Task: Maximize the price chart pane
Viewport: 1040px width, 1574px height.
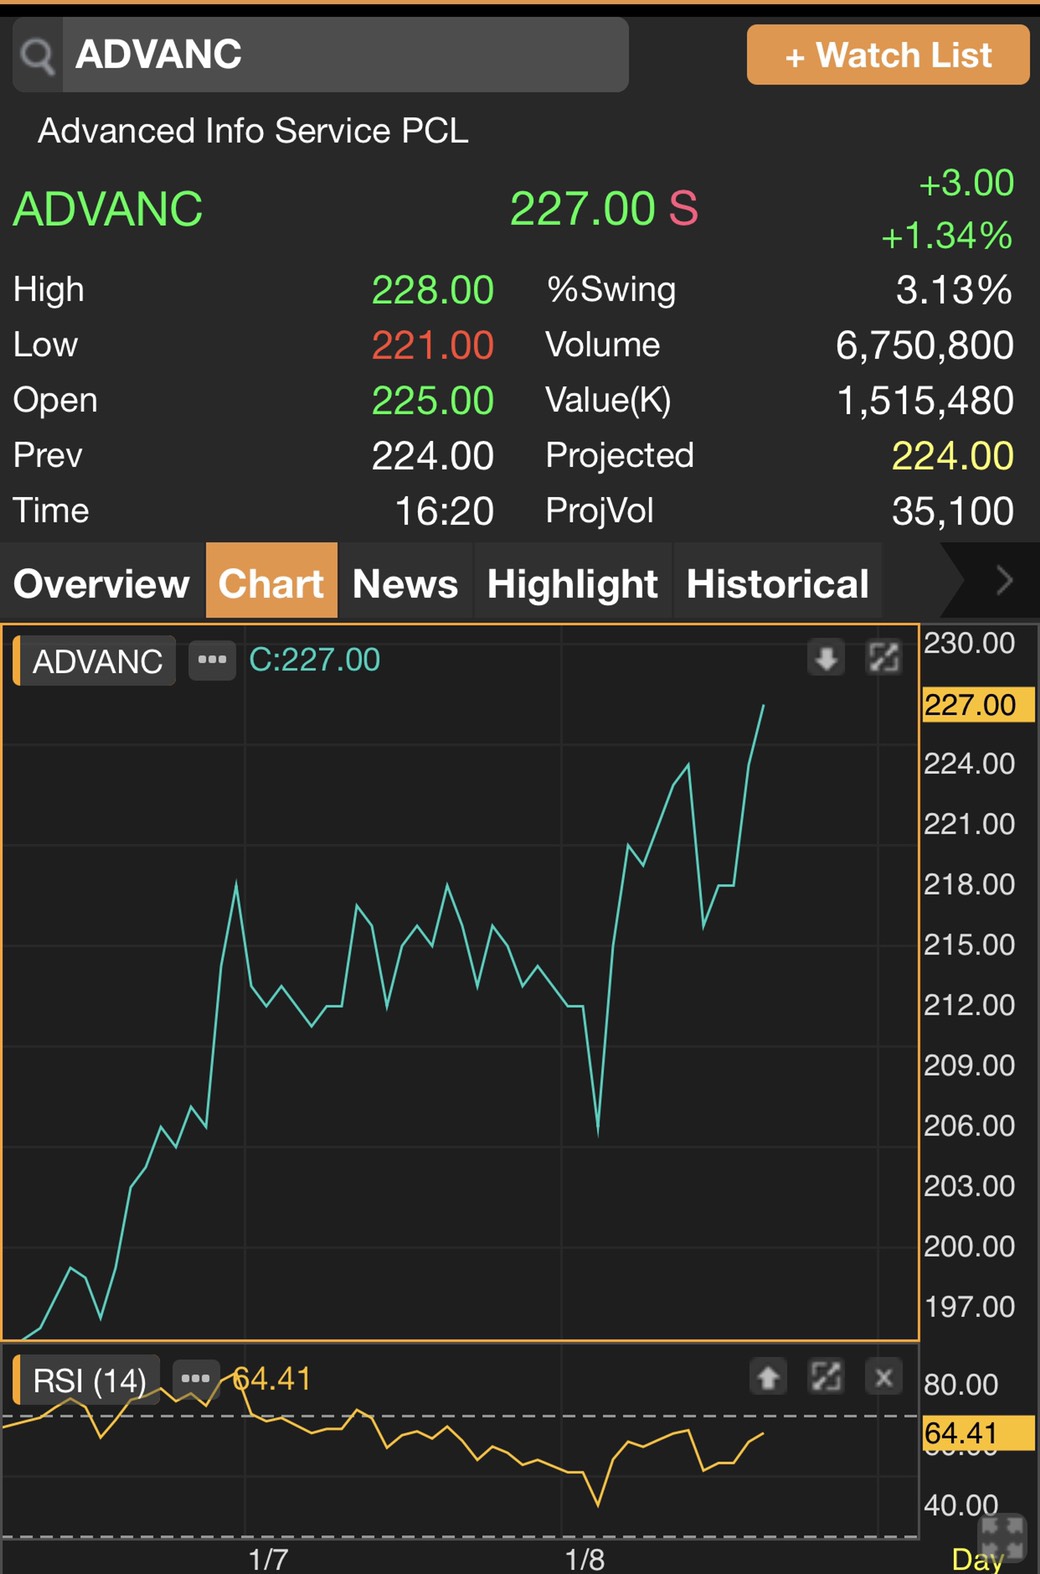Action: (x=883, y=658)
